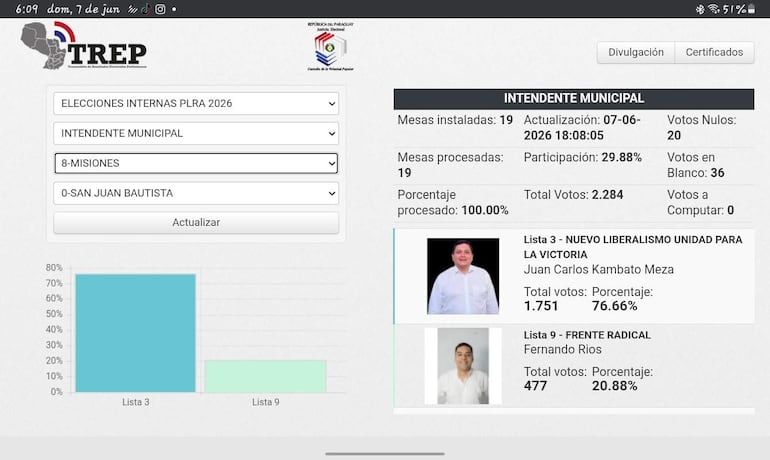Image resolution: width=770 pixels, height=460 pixels.
Task: Open the 8-MISIONES department dropdown
Action: pos(196,163)
